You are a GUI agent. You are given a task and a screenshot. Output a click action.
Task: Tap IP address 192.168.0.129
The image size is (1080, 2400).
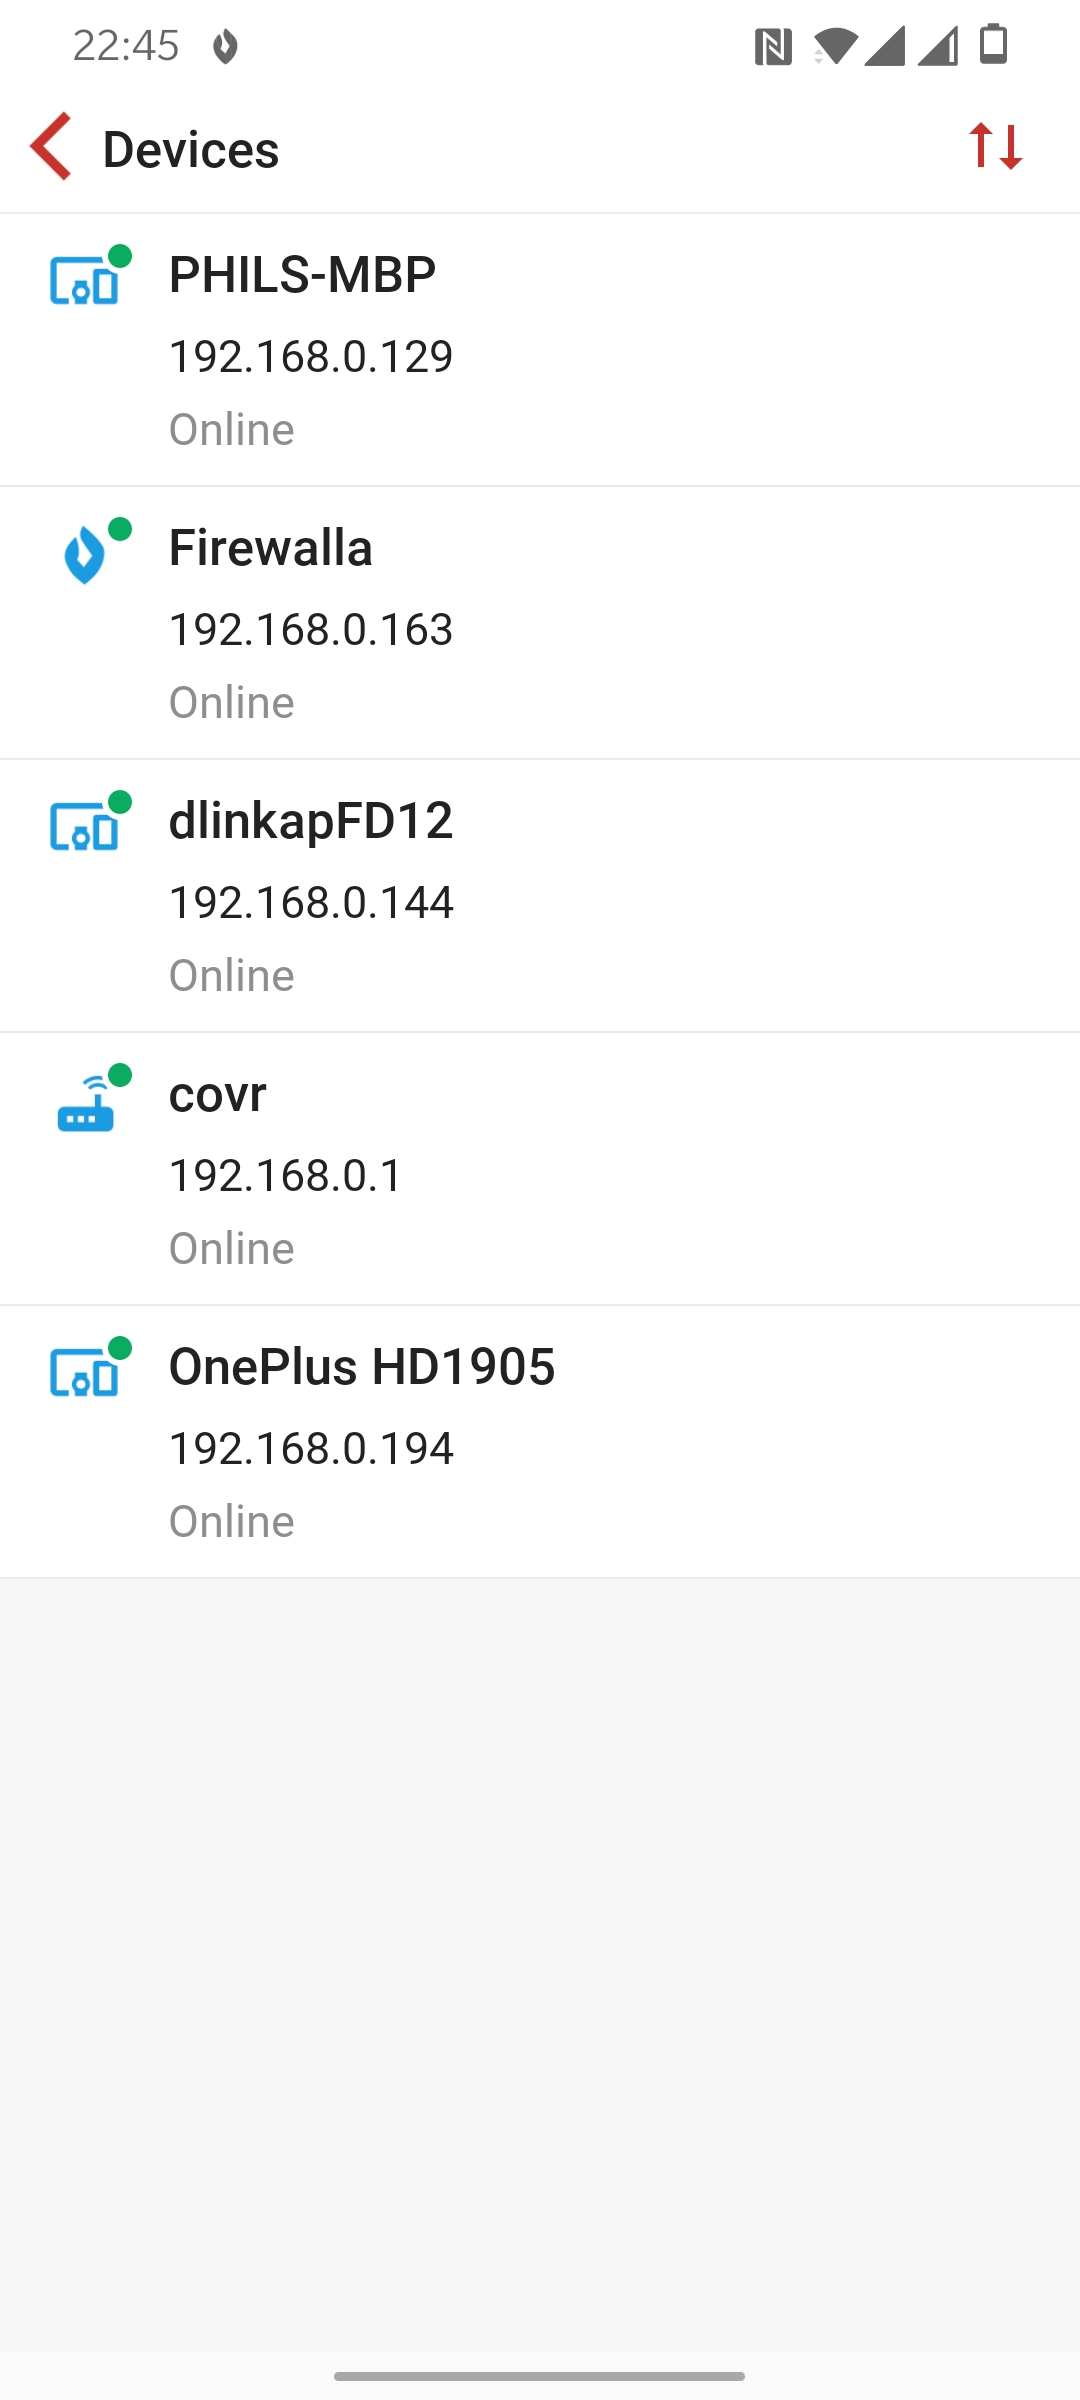tap(311, 356)
